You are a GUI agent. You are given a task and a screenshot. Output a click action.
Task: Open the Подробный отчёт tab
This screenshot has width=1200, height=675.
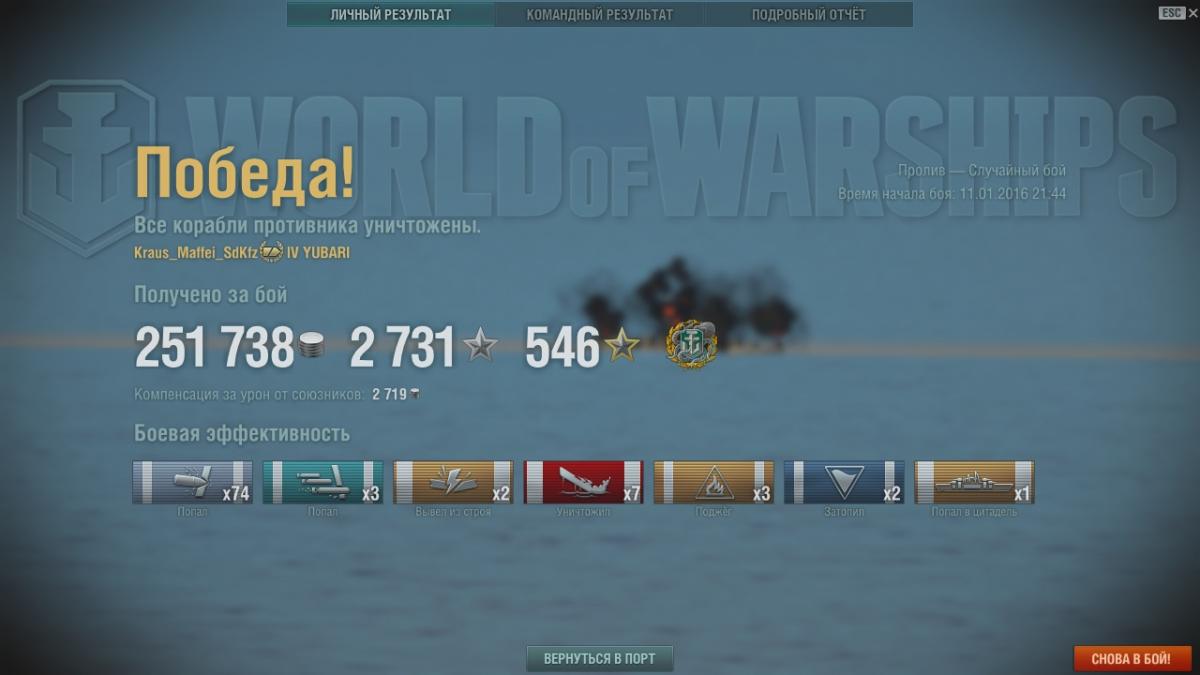809,15
